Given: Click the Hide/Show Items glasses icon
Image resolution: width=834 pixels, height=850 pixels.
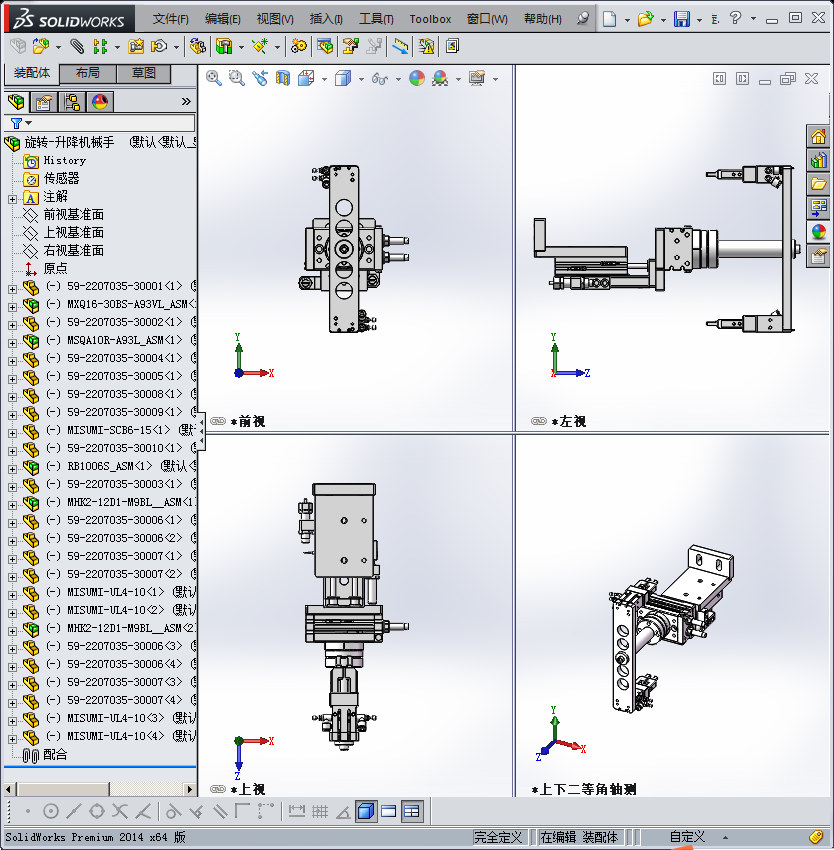Looking at the screenshot, I should pos(380,79).
